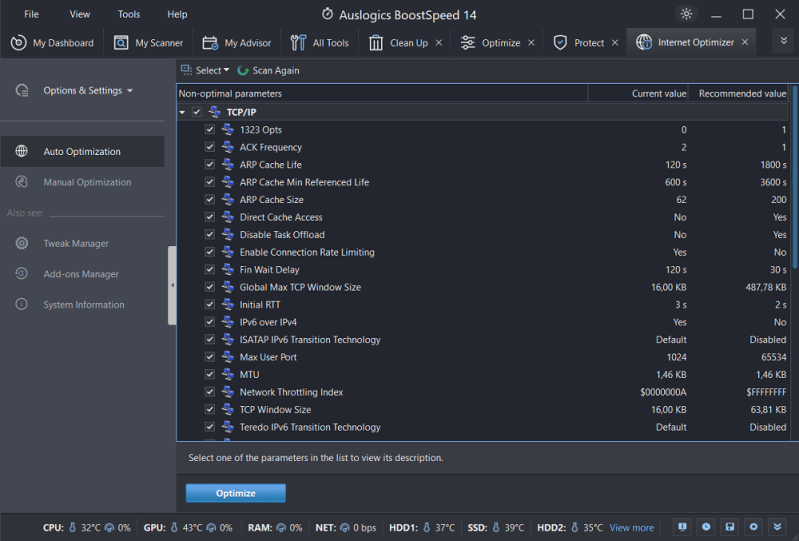Image resolution: width=799 pixels, height=541 pixels.
Task: Uncheck the TCP/IP group checkbox
Action: 197,112
